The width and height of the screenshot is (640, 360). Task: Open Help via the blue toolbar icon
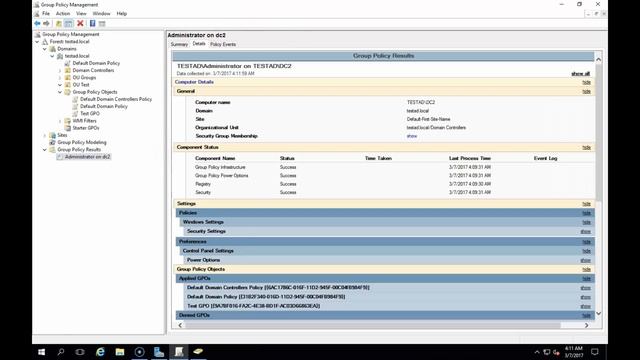93,23
